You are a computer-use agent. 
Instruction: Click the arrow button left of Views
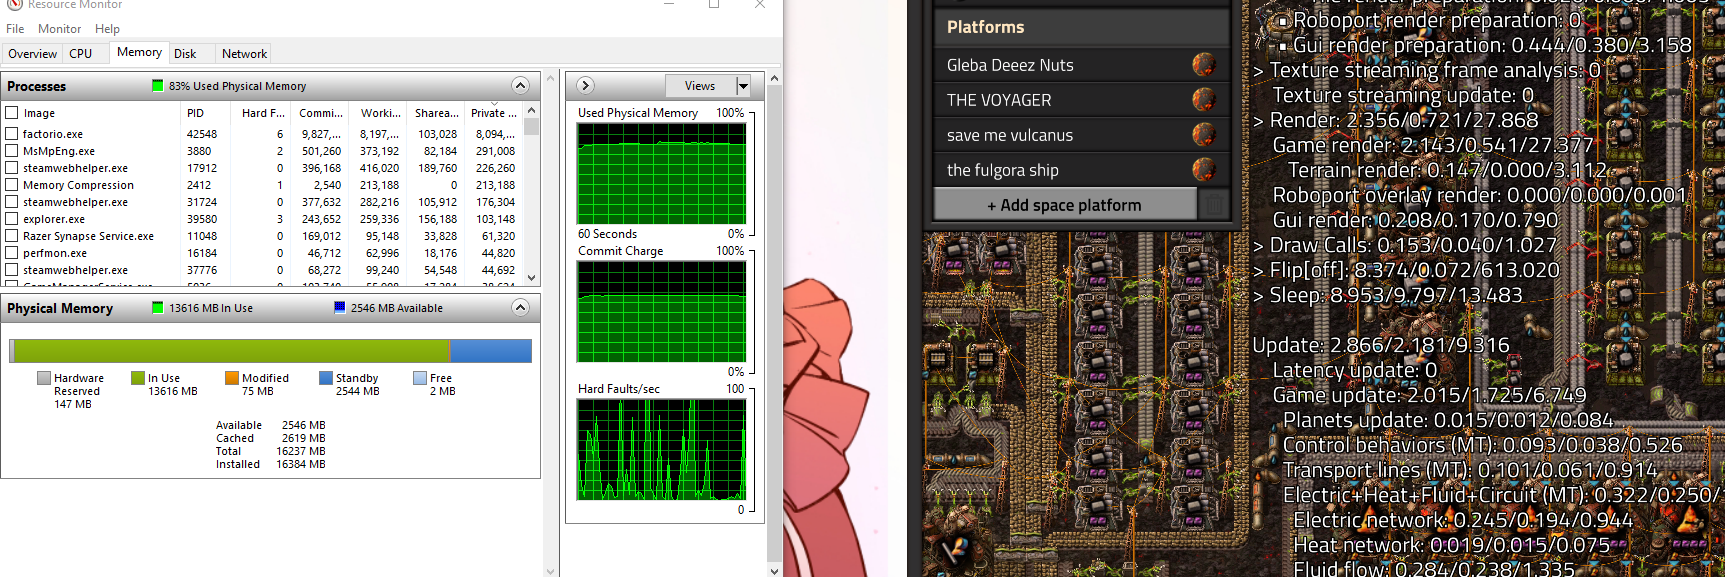click(586, 86)
